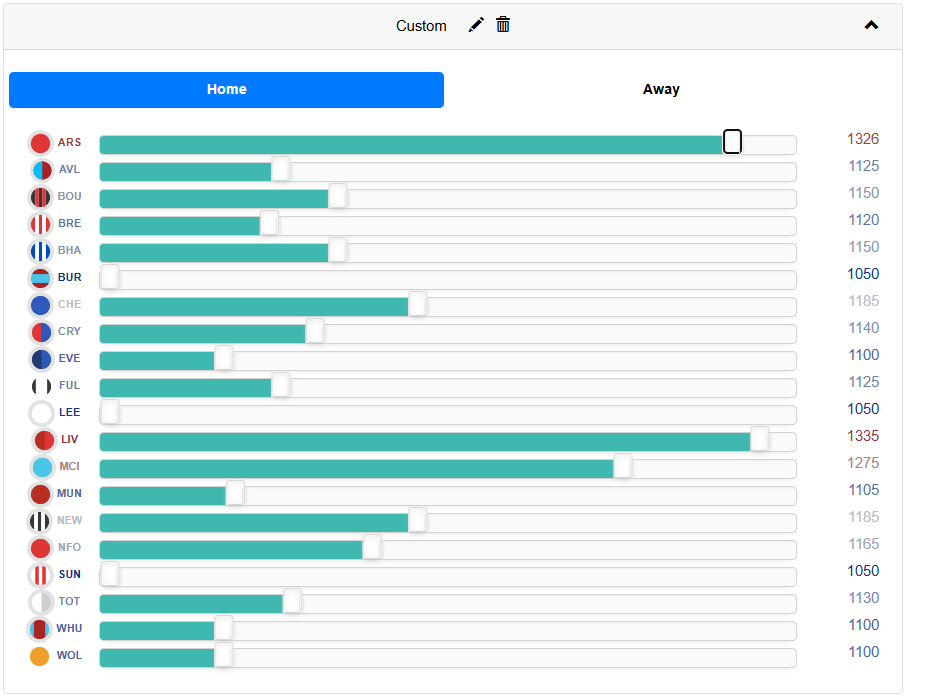Click the BOU team label

point(69,196)
